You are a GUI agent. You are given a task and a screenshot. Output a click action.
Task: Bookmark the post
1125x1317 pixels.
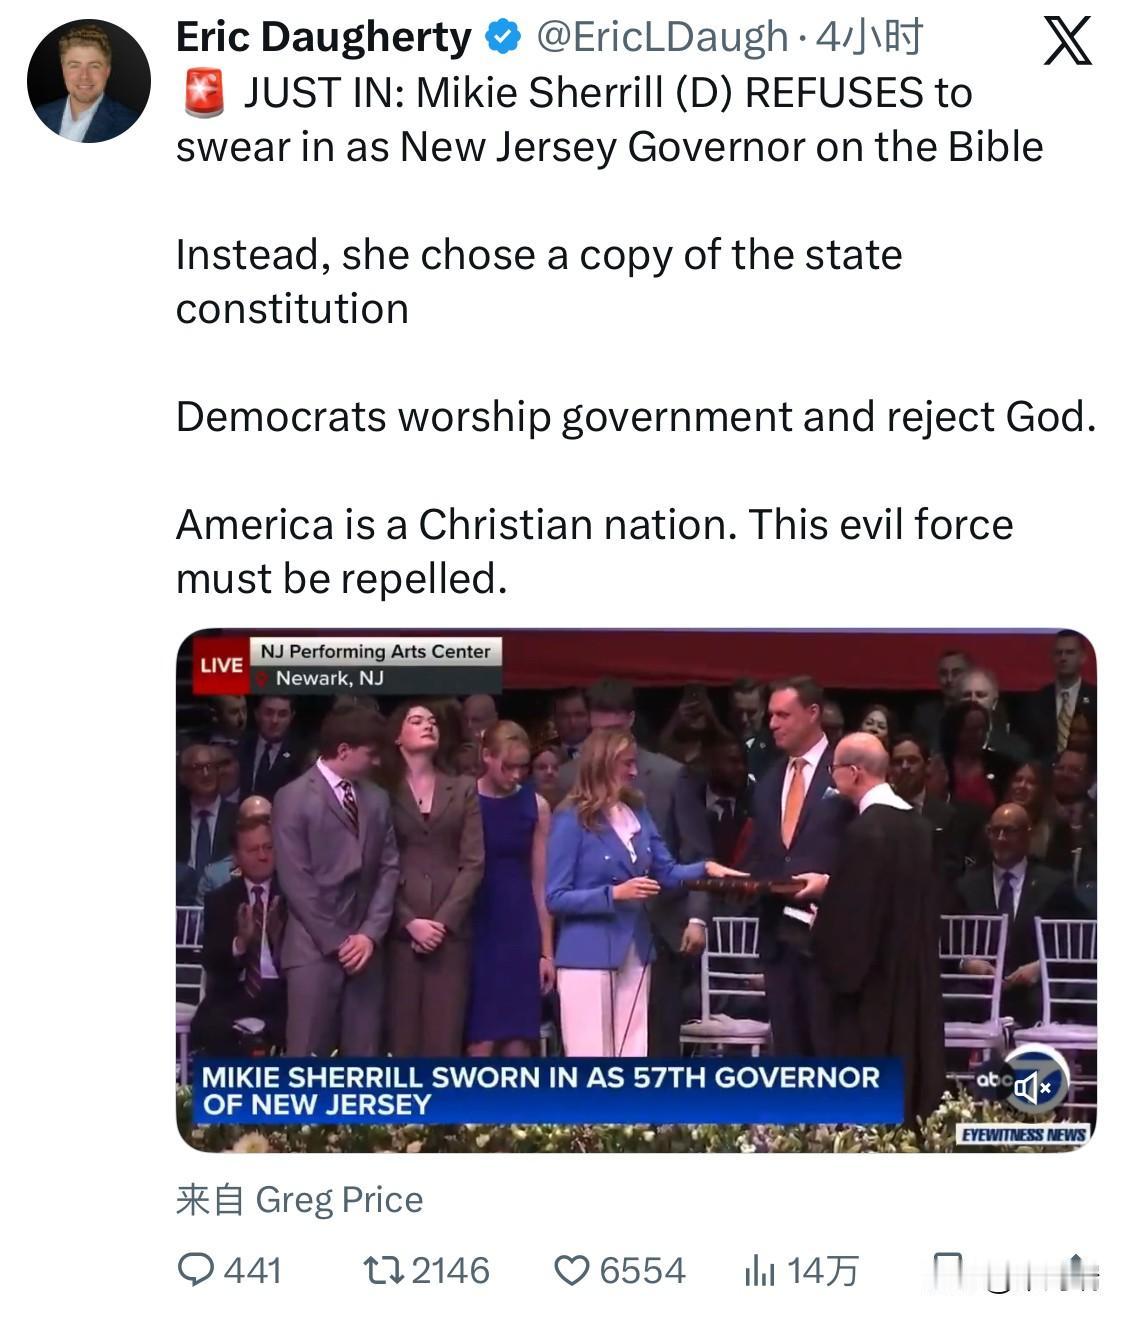[x=946, y=1271]
